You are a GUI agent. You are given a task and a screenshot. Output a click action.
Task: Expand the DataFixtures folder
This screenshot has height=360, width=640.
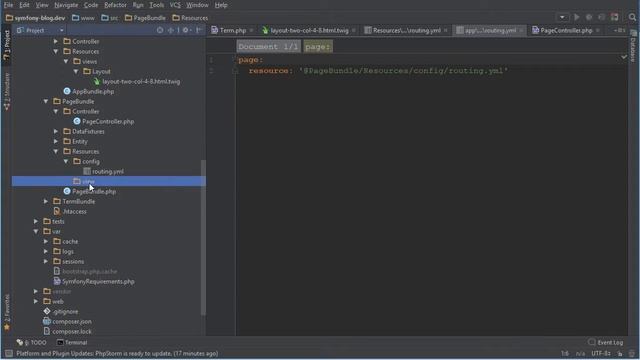[56, 131]
